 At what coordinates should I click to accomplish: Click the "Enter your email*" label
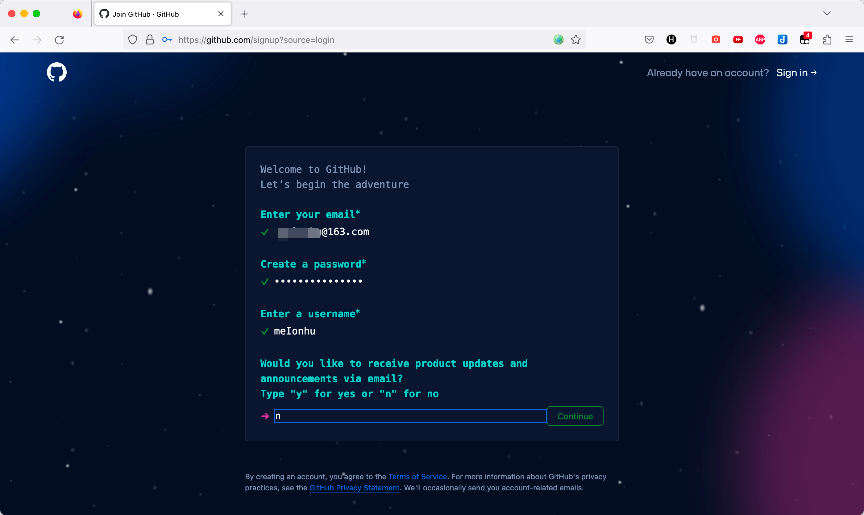(x=310, y=214)
